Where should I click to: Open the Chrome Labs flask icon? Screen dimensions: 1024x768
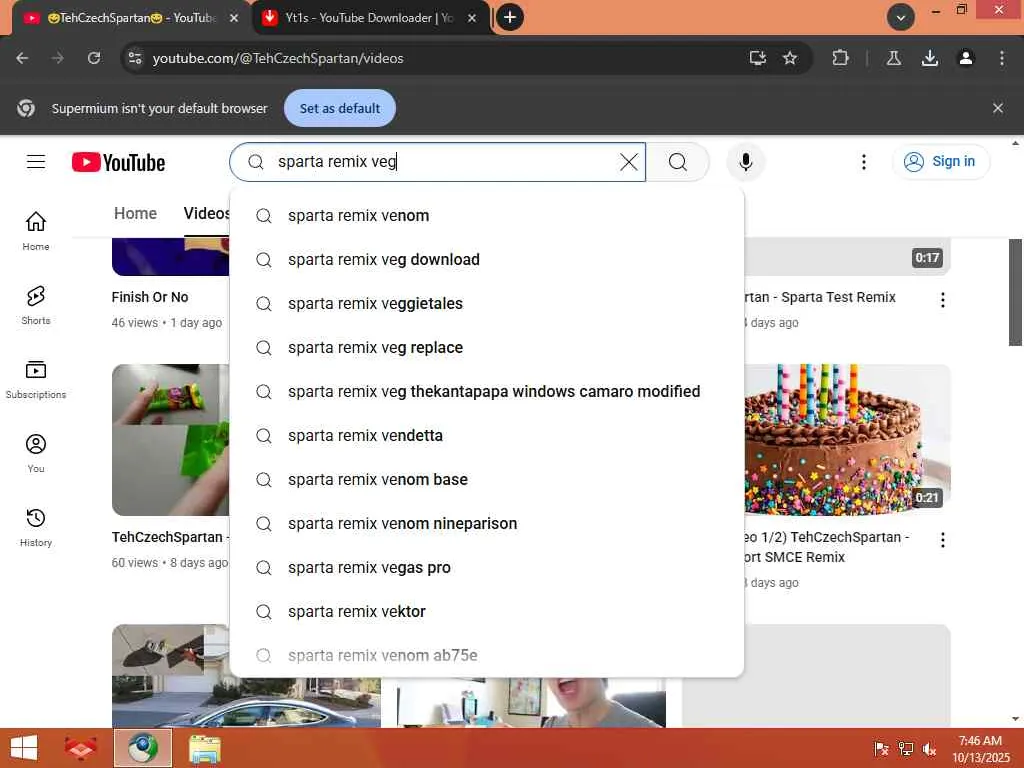tap(893, 58)
